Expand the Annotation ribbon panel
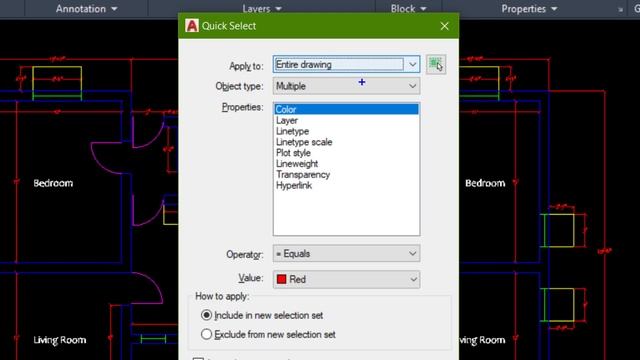 (x=87, y=9)
